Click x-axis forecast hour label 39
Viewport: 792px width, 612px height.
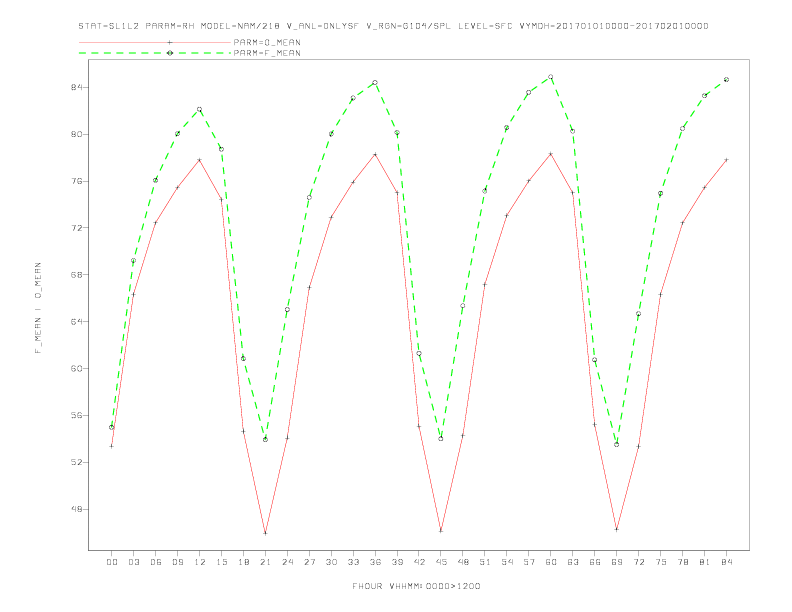coord(397,562)
